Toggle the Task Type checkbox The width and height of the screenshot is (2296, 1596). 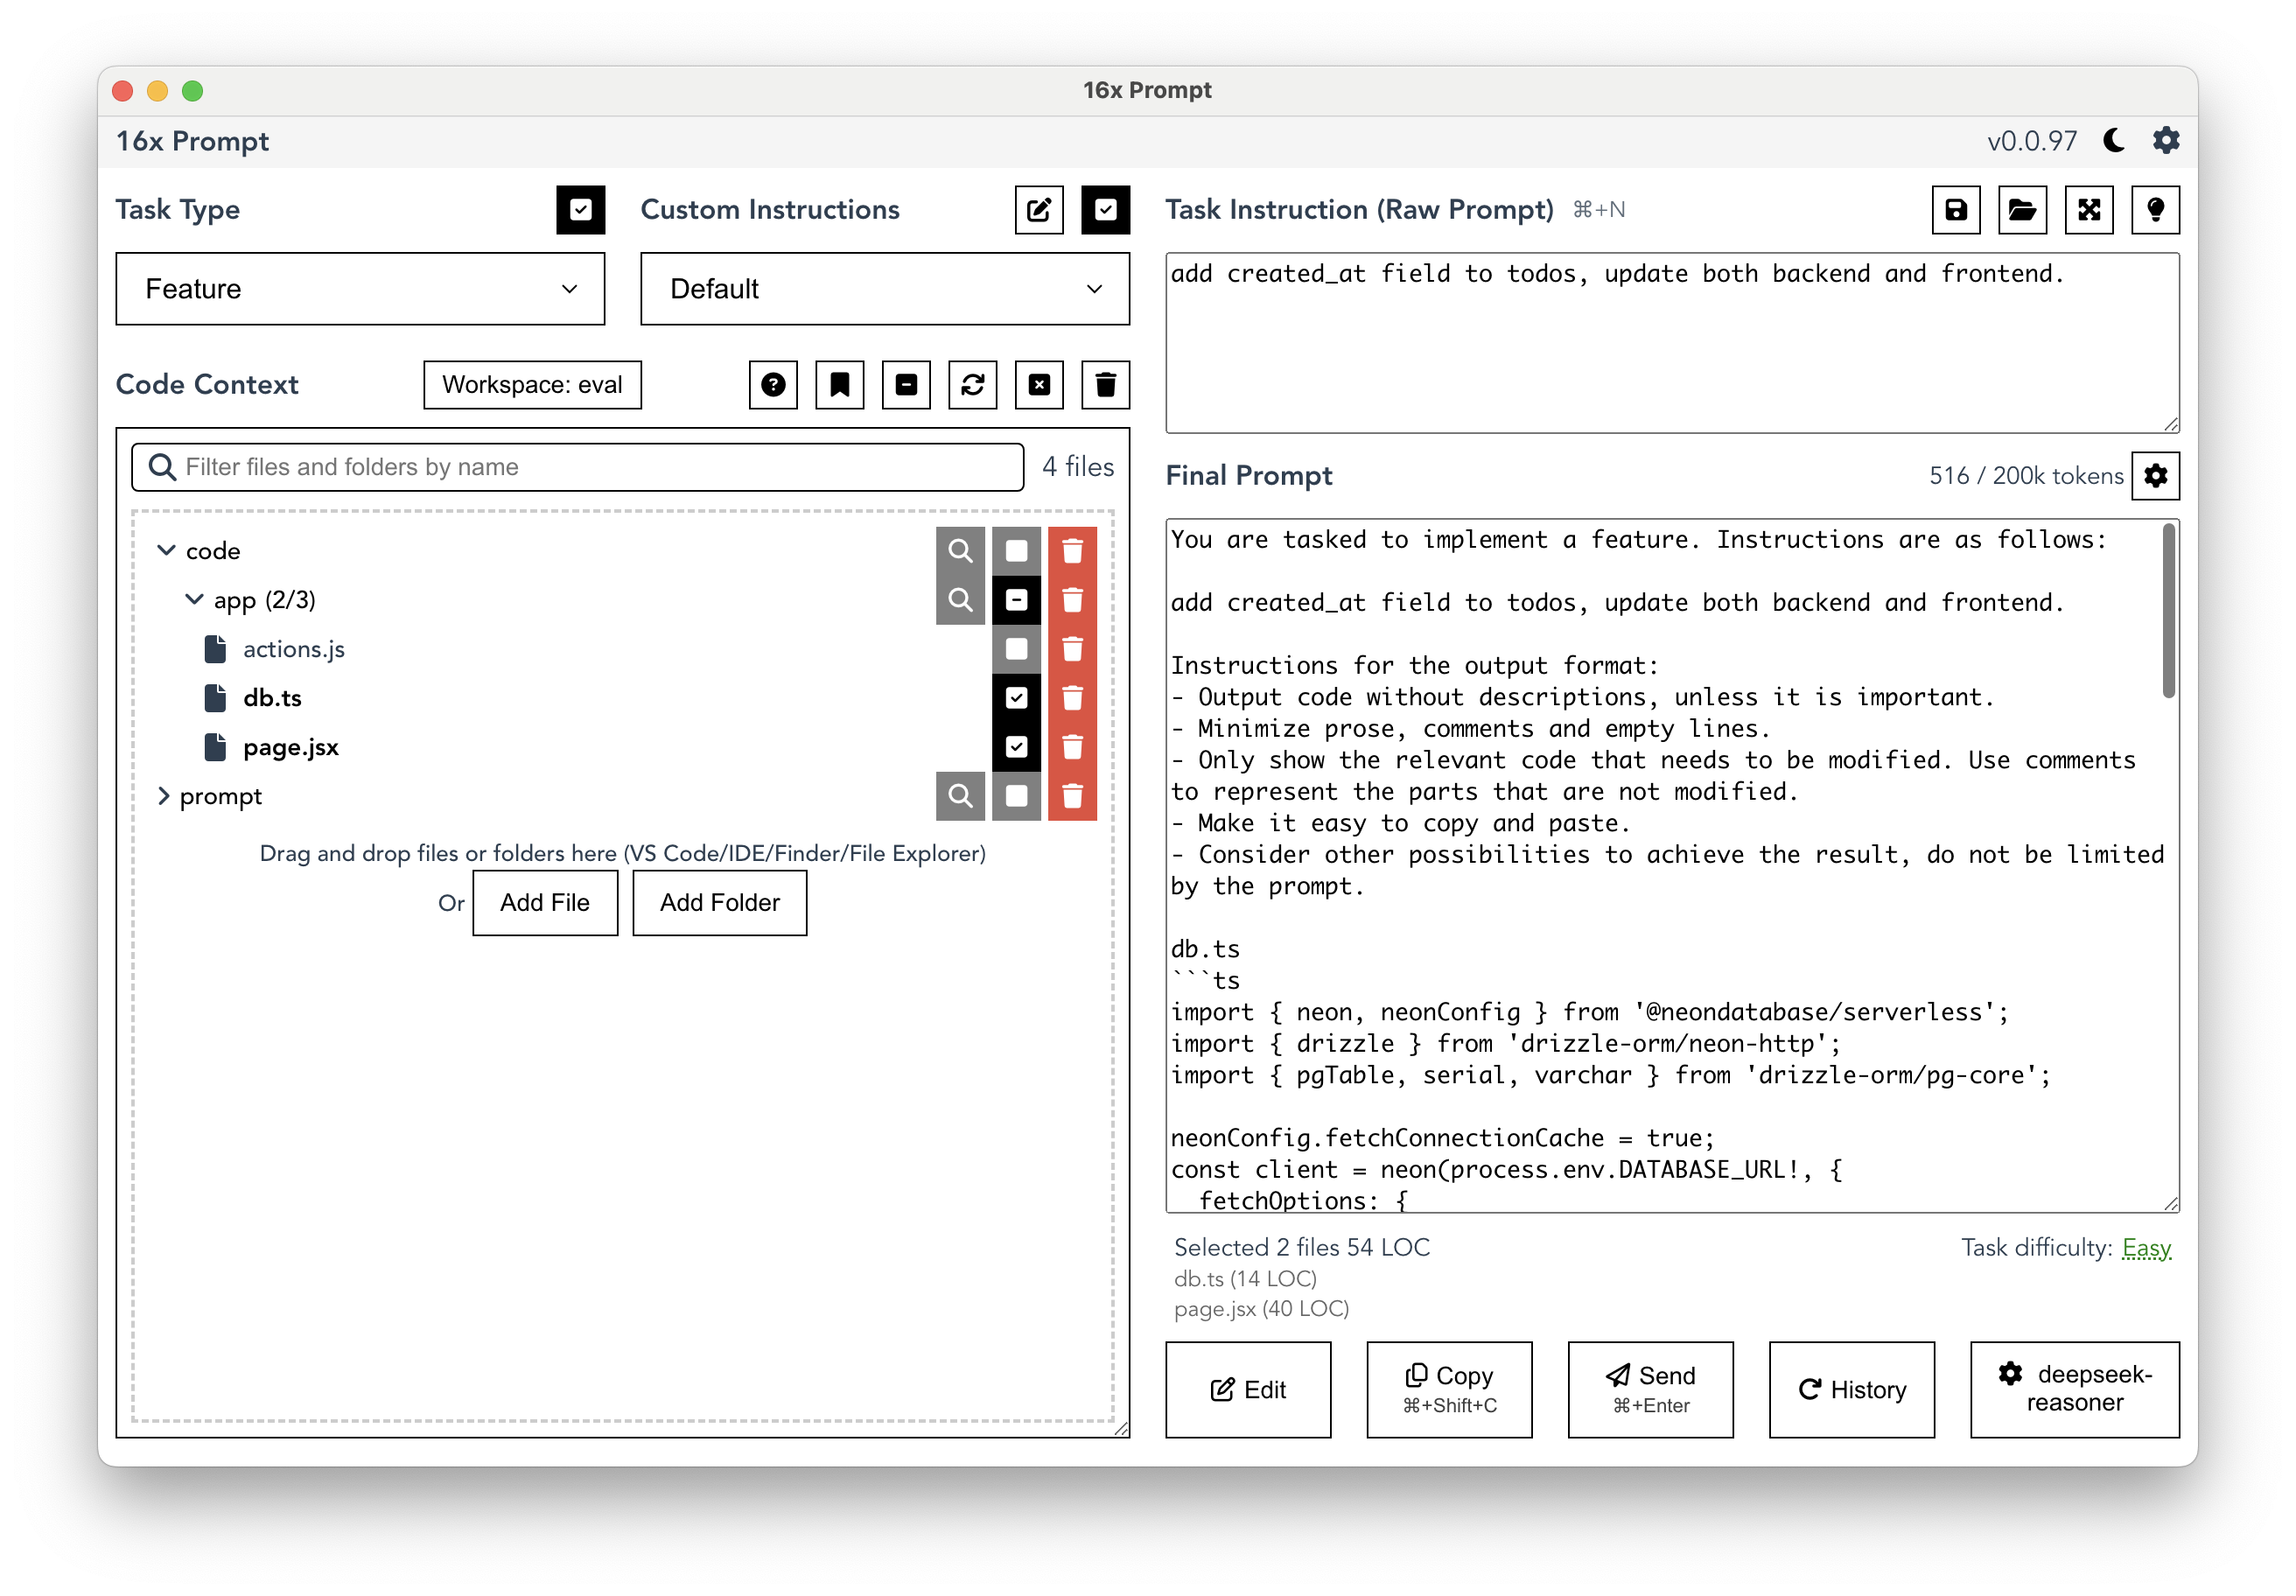click(581, 209)
